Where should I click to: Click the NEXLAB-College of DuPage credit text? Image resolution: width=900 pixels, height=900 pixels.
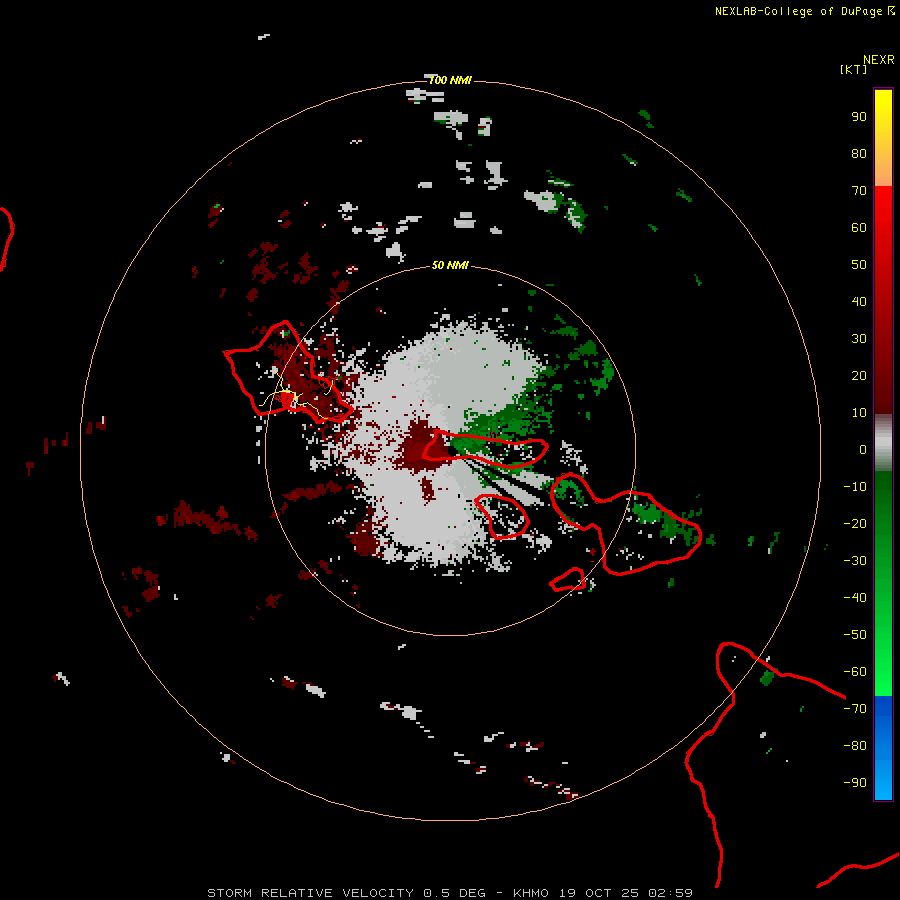pos(800,11)
